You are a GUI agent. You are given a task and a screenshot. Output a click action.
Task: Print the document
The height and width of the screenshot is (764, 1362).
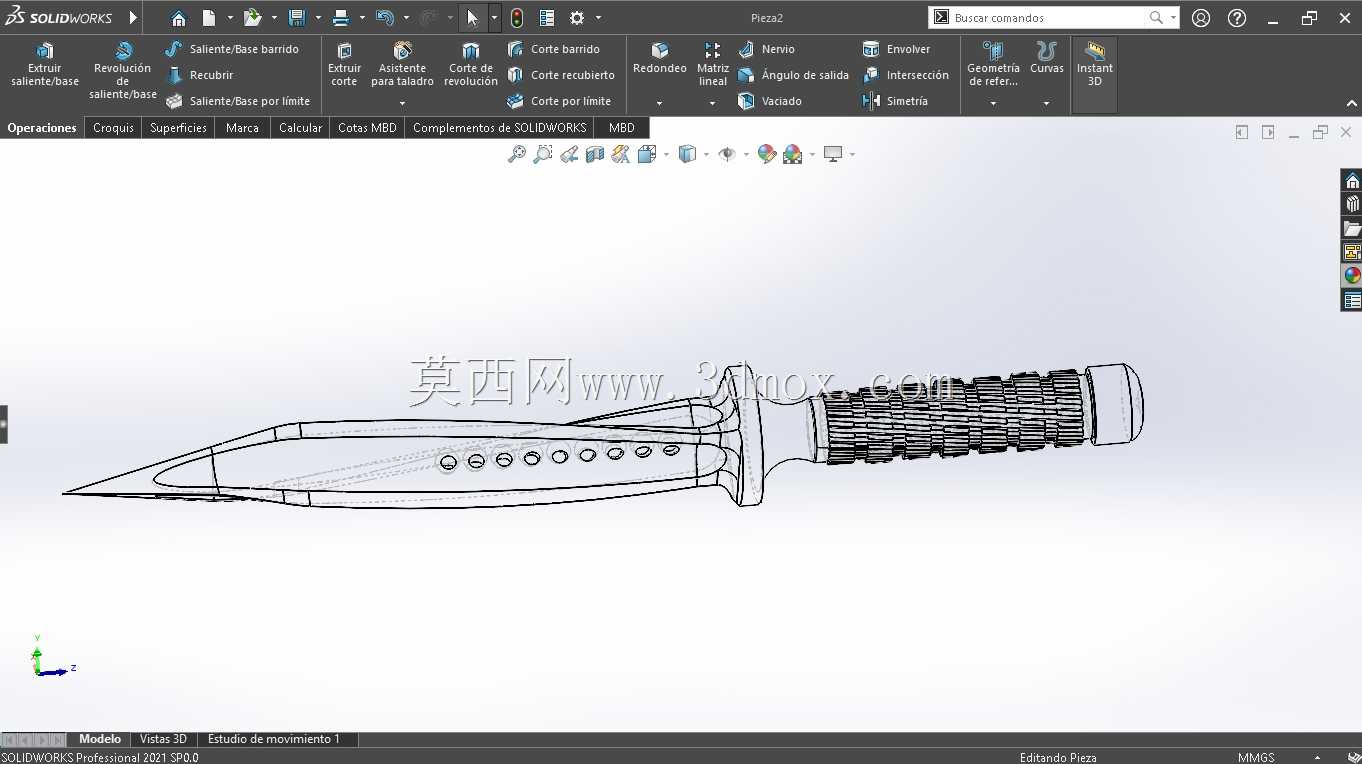tap(341, 18)
